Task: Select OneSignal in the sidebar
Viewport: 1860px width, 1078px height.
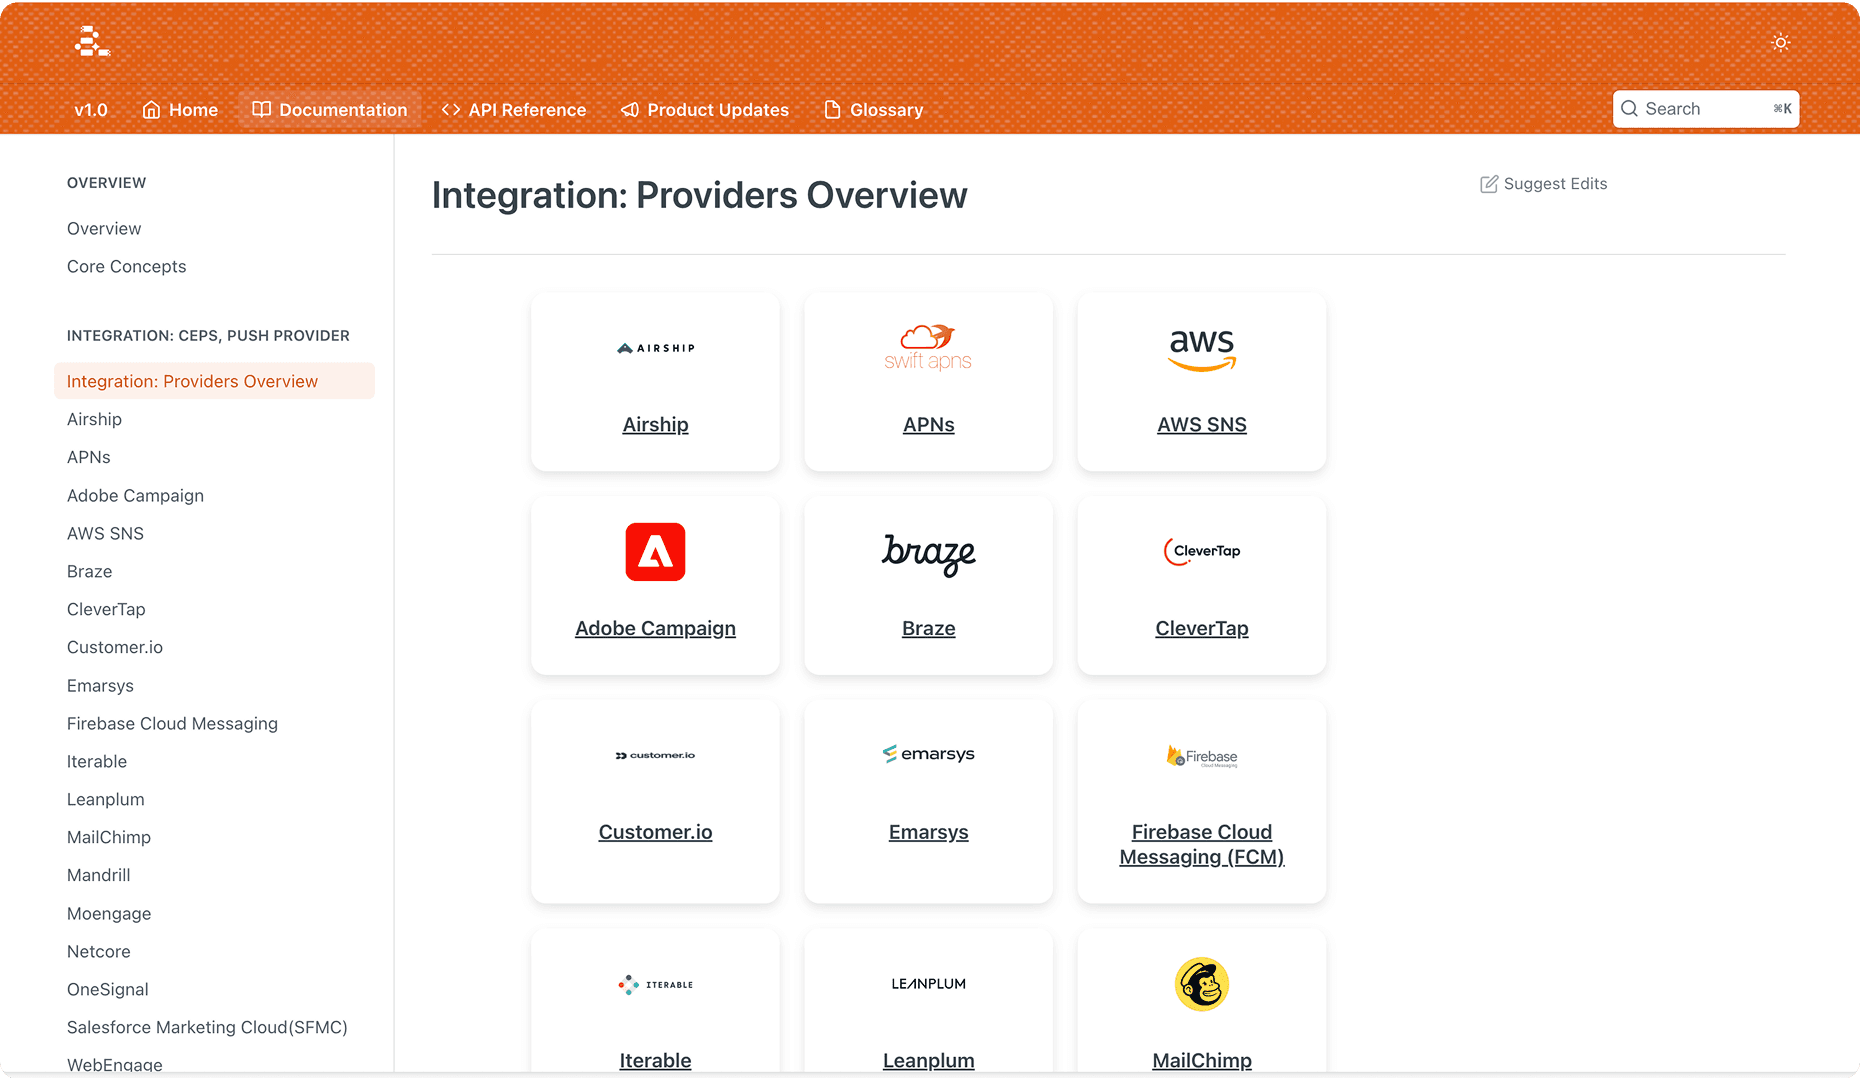Action: pyautogui.click(x=107, y=990)
